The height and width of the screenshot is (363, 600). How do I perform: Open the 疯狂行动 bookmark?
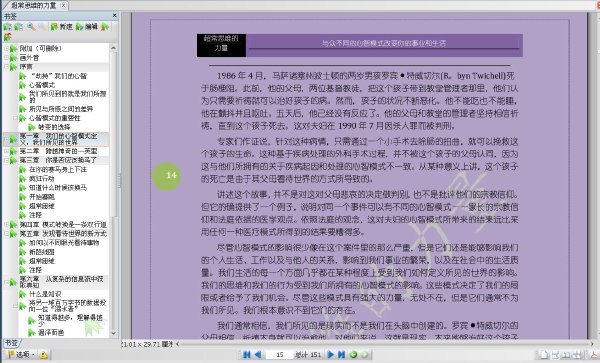(42, 179)
